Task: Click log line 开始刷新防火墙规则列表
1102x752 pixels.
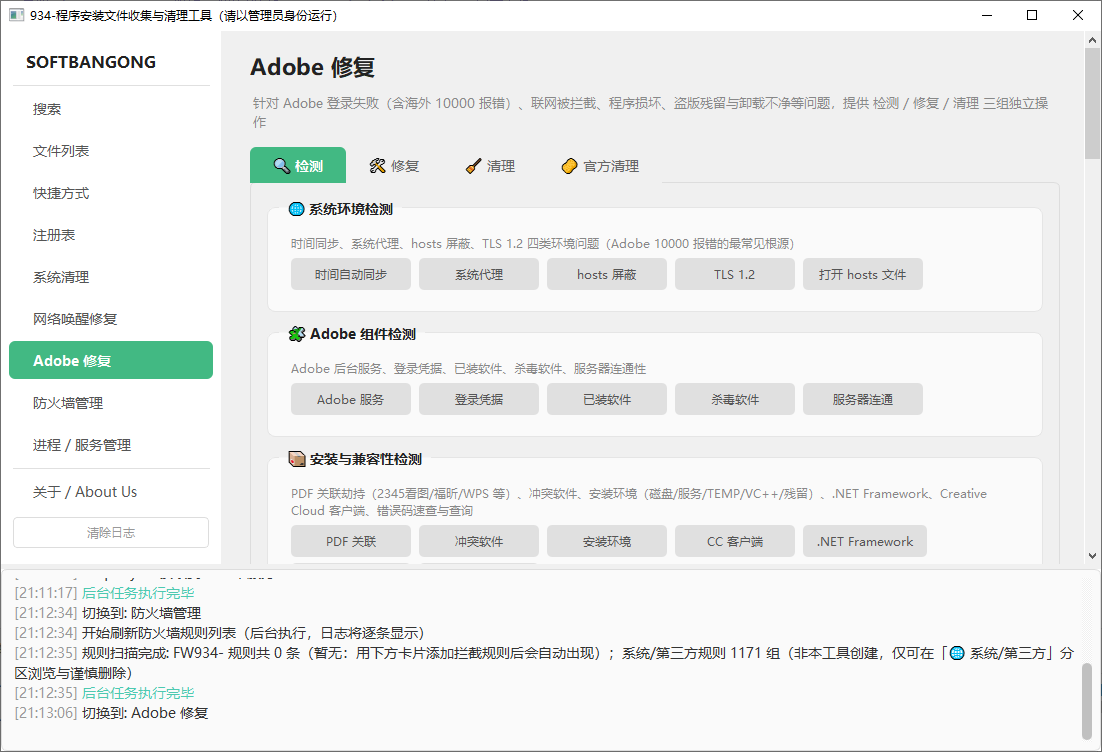Action: [219, 633]
